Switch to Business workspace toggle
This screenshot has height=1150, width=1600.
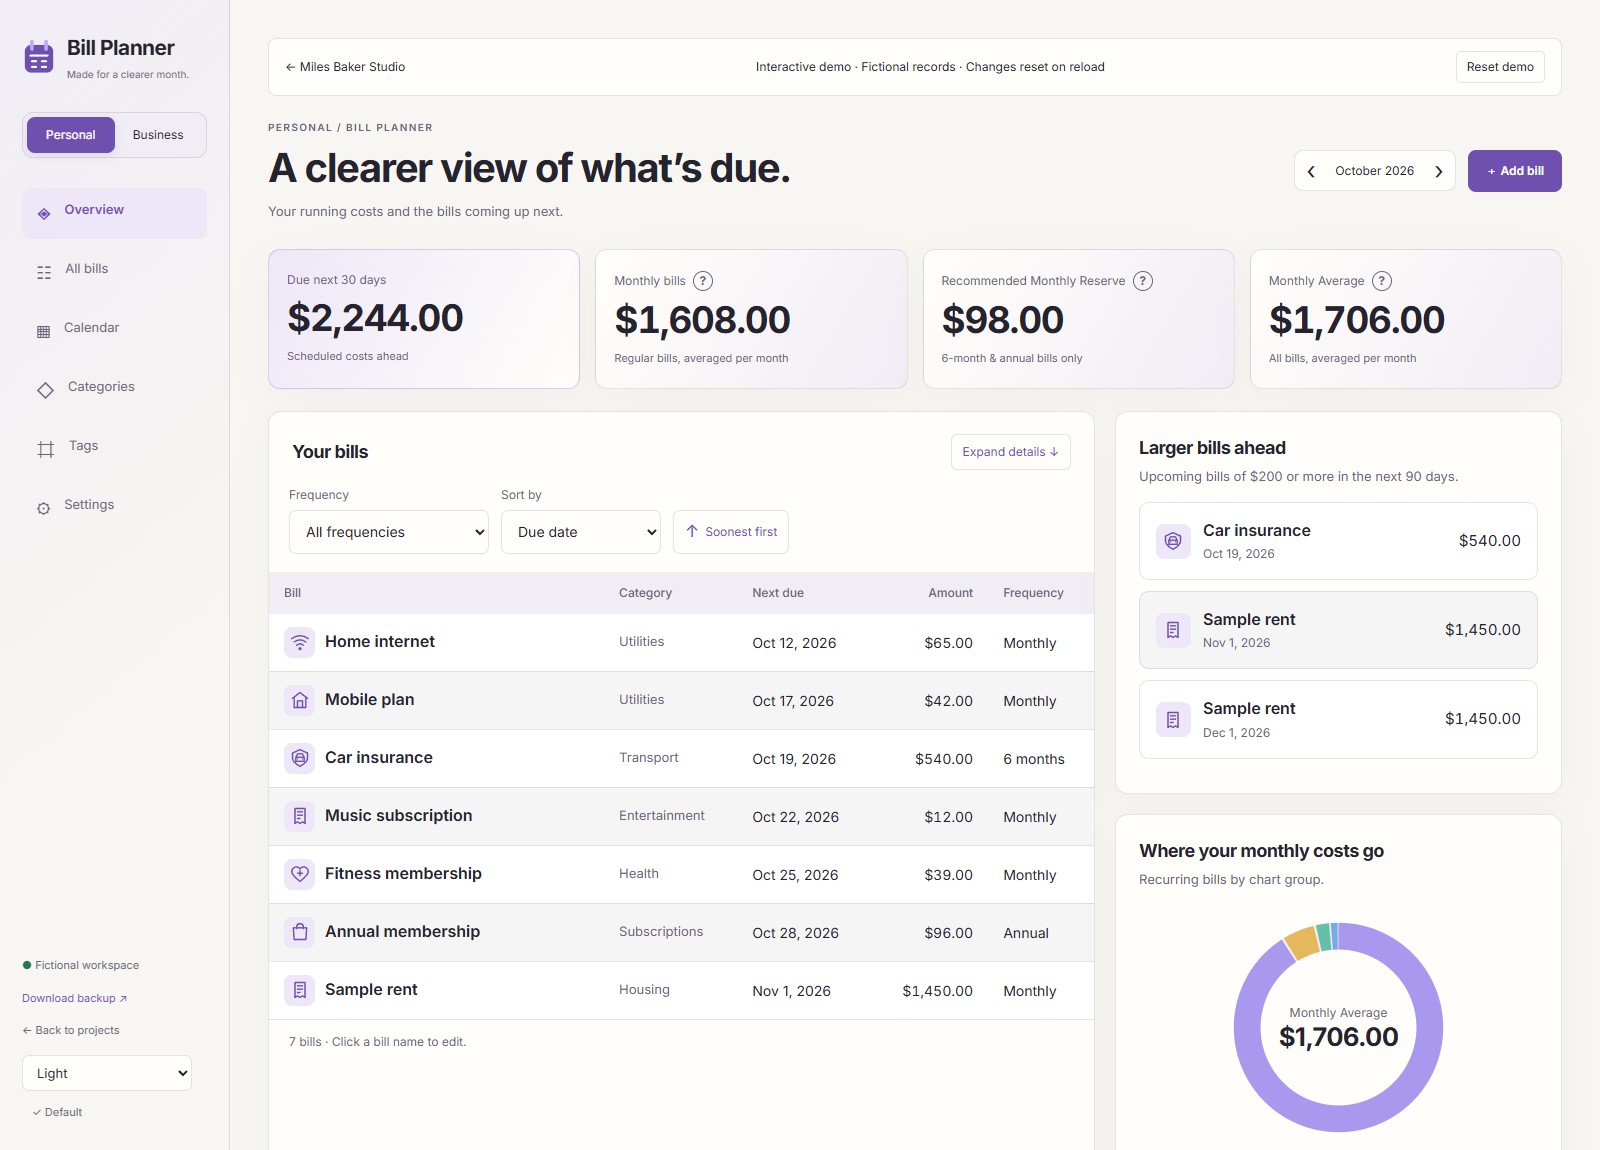coord(158,135)
